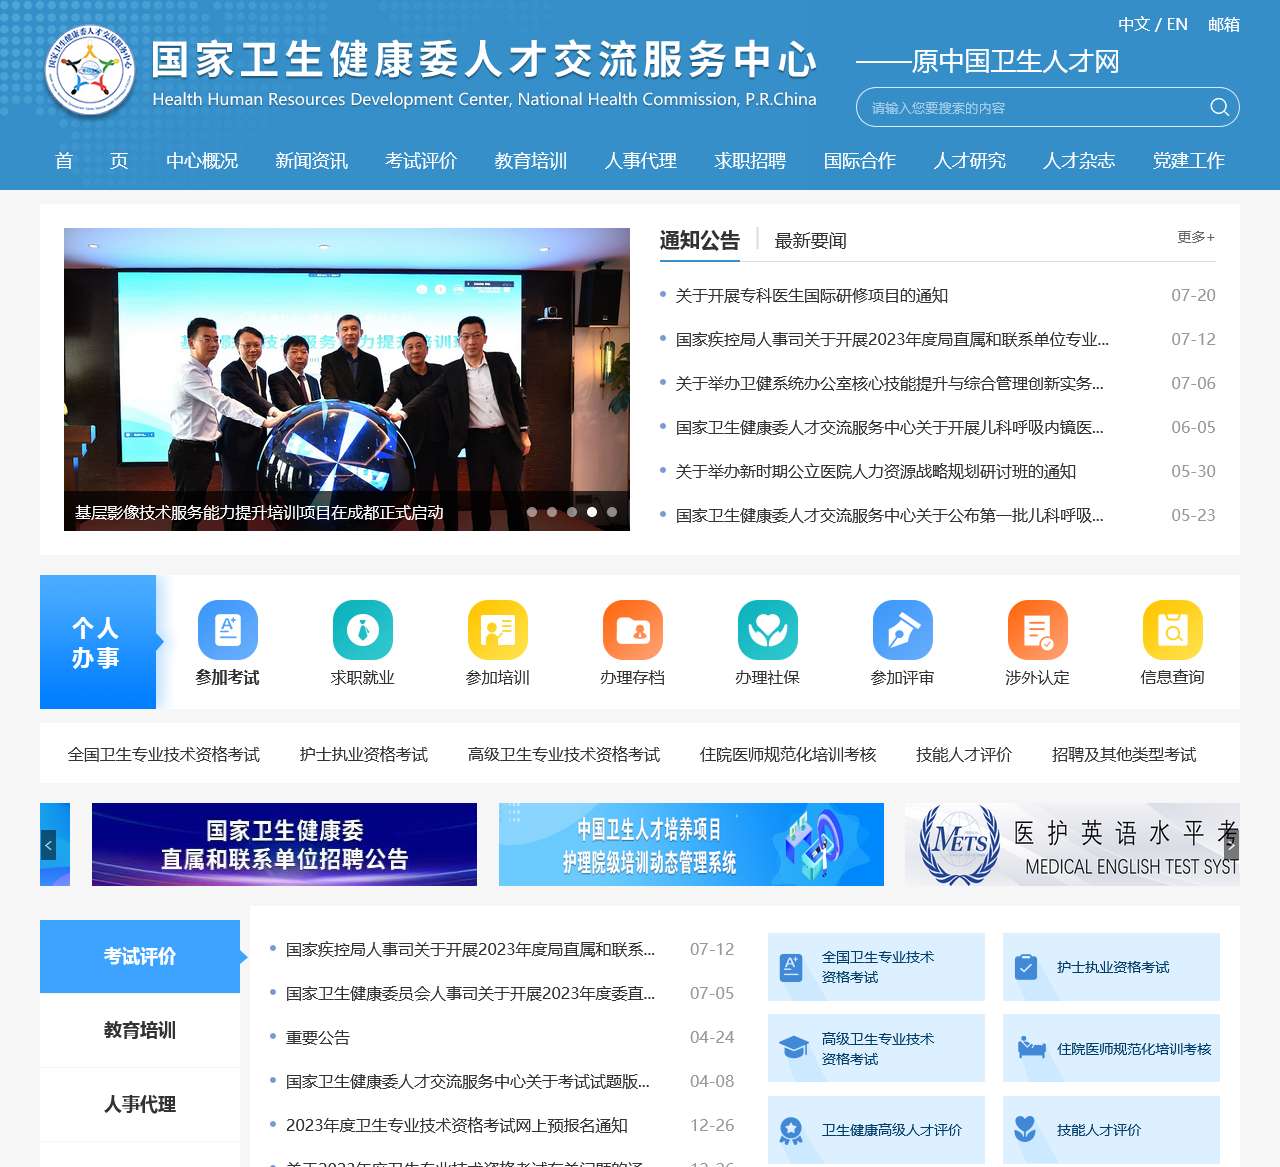Select the fourth carousel slide dot

click(592, 512)
